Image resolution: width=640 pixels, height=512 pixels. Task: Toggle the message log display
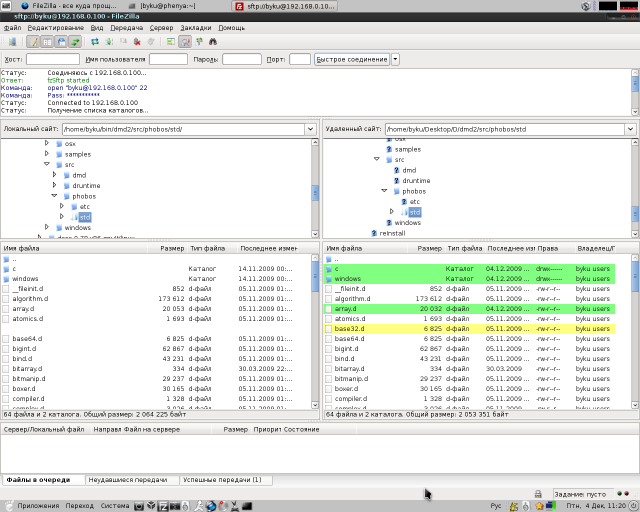tap(33, 42)
